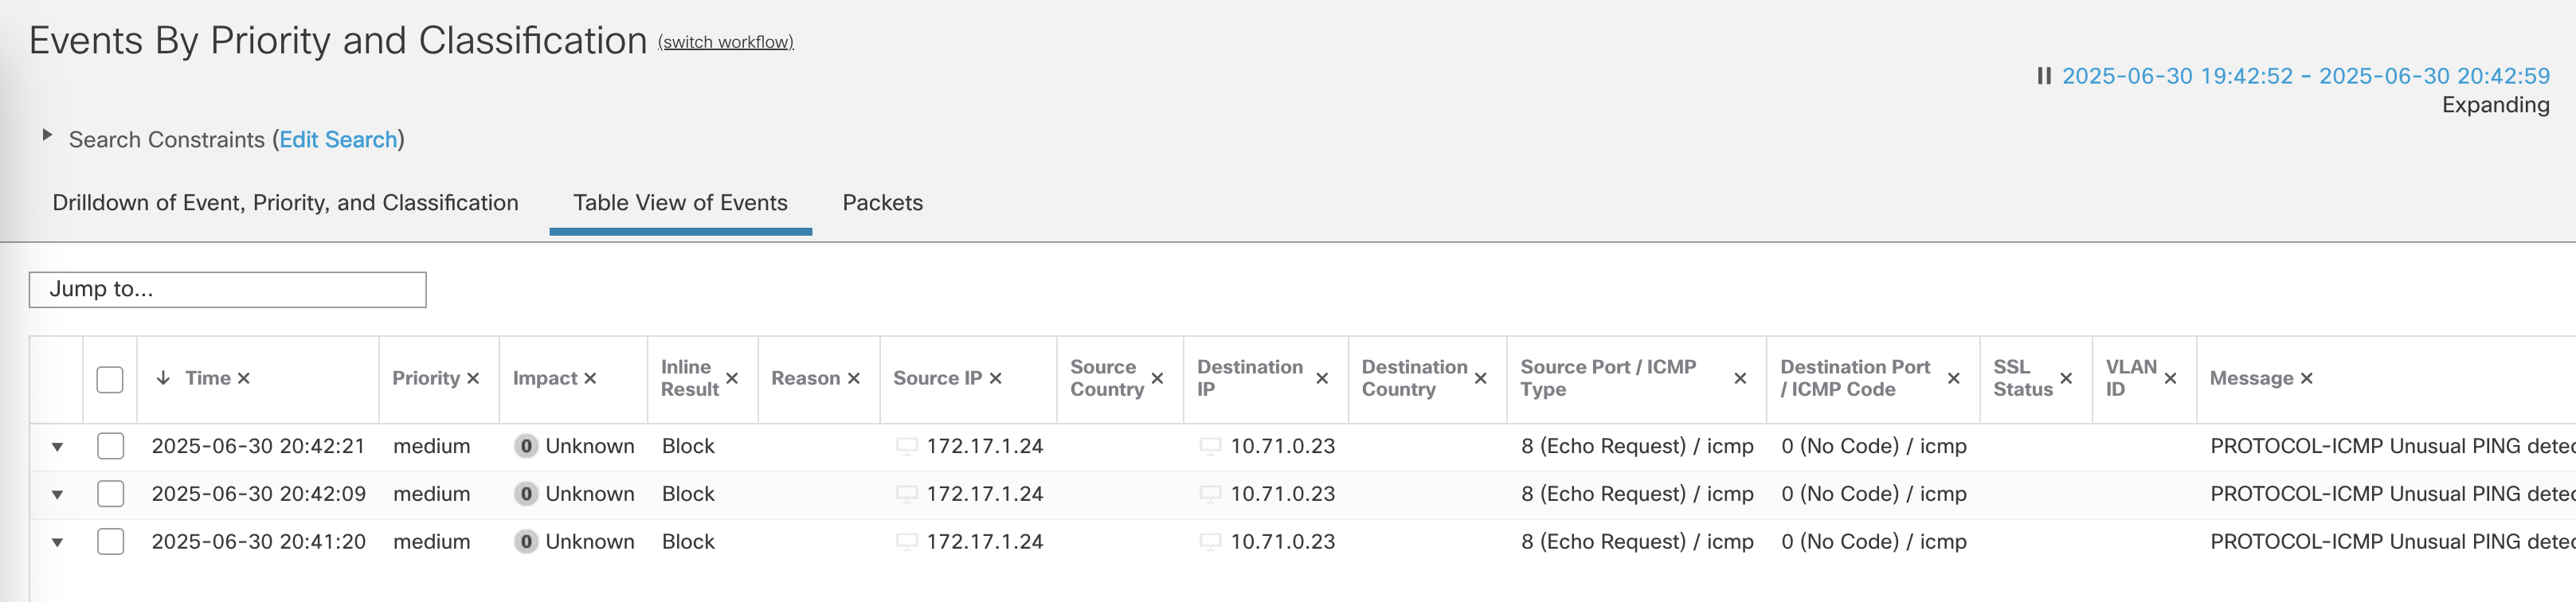The height and width of the screenshot is (602, 2576).
Task: Click the host icon beside the first destination IP
Action: pyautogui.click(x=1210, y=446)
